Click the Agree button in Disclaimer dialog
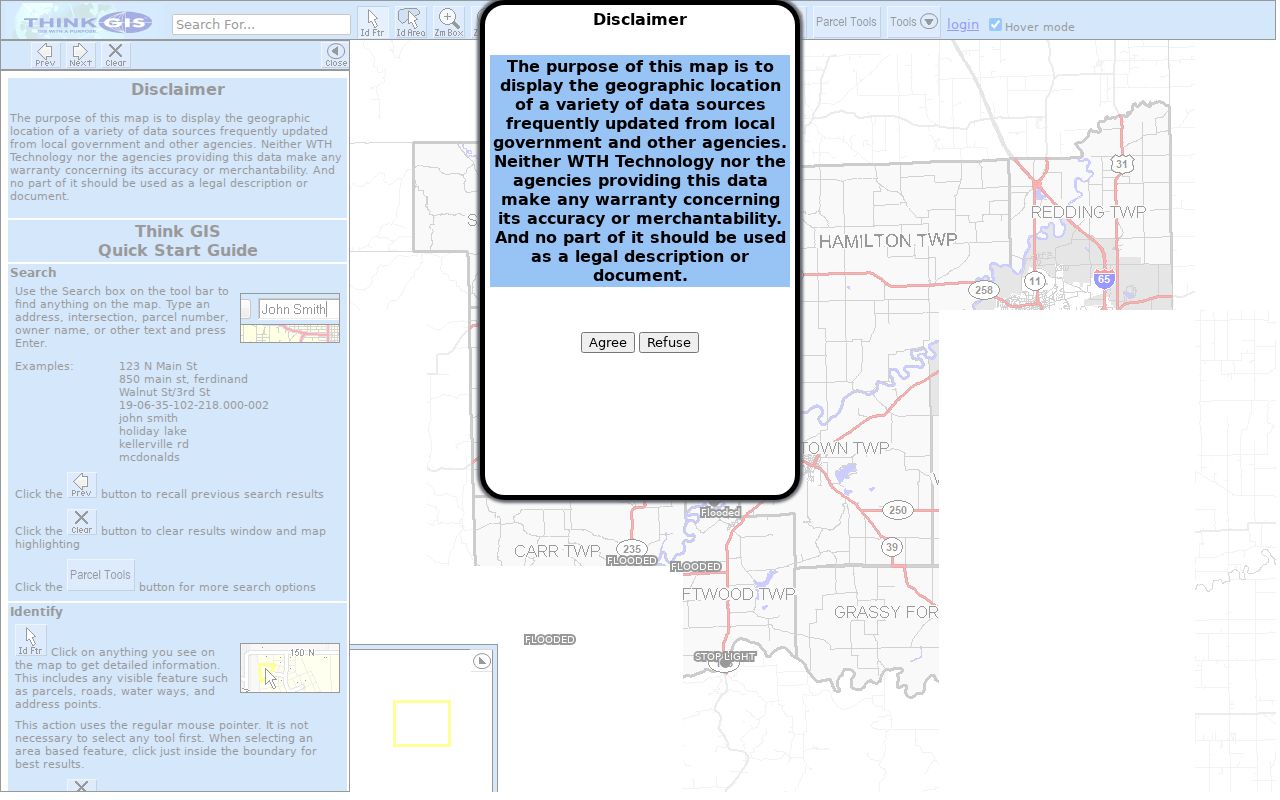This screenshot has width=1280, height=800. [607, 342]
